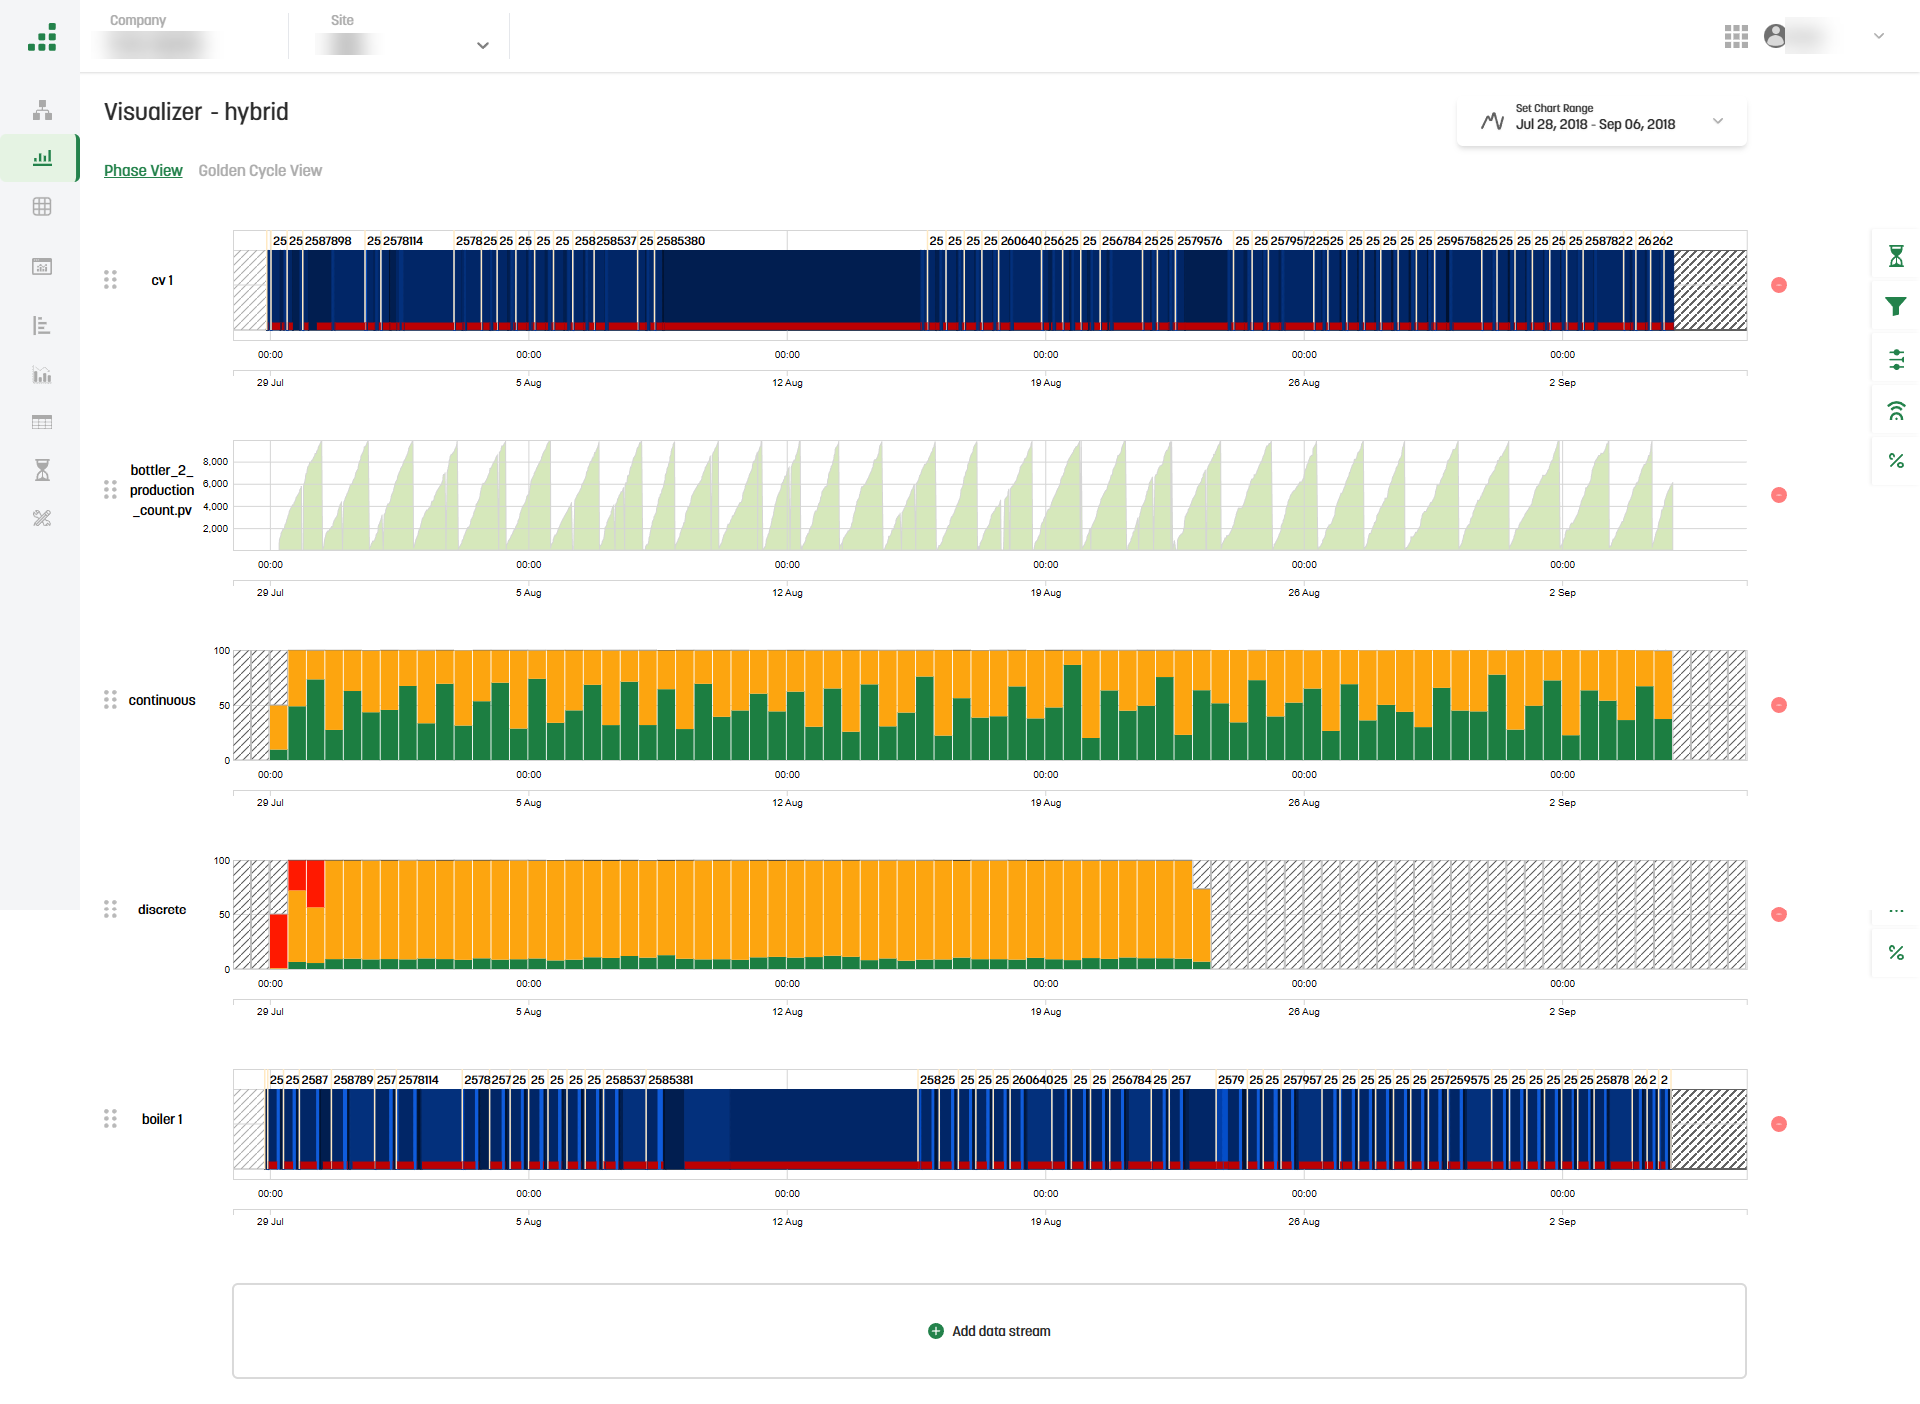Viewport: 1920px width, 1404px height.
Task: Click the cv 1 phase timeline chart
Action: [x=989, y=285]
